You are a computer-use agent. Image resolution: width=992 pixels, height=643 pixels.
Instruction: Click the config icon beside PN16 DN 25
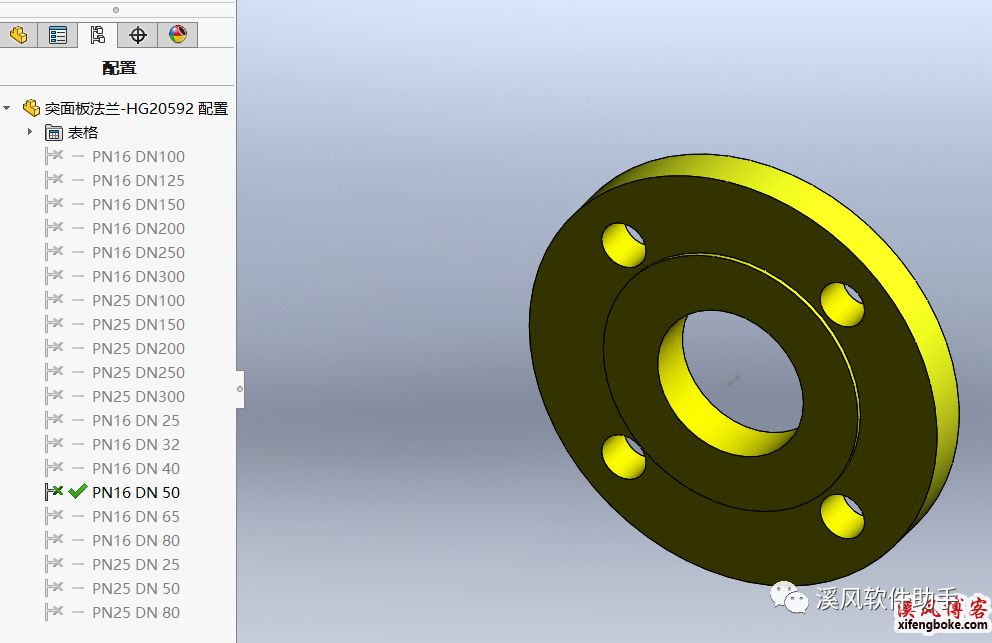[x=54, y=420]
